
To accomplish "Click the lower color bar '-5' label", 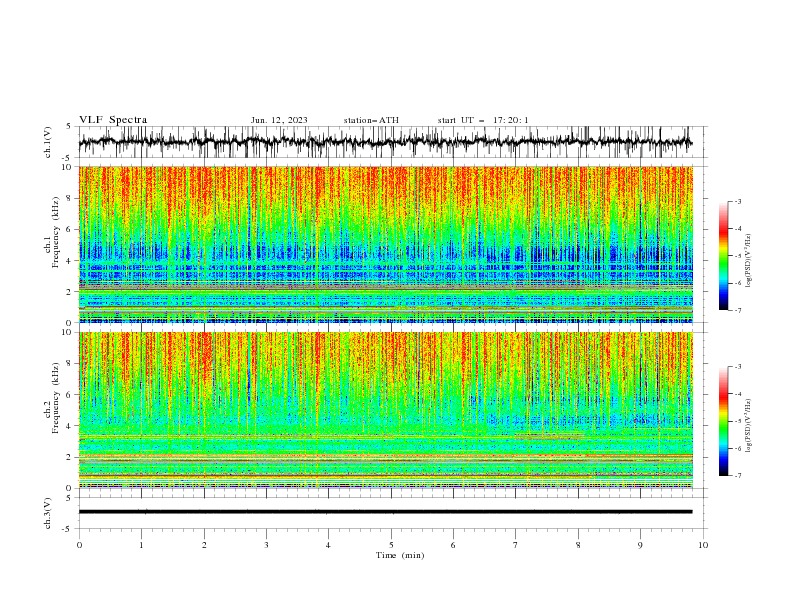I will coord(738,421).
